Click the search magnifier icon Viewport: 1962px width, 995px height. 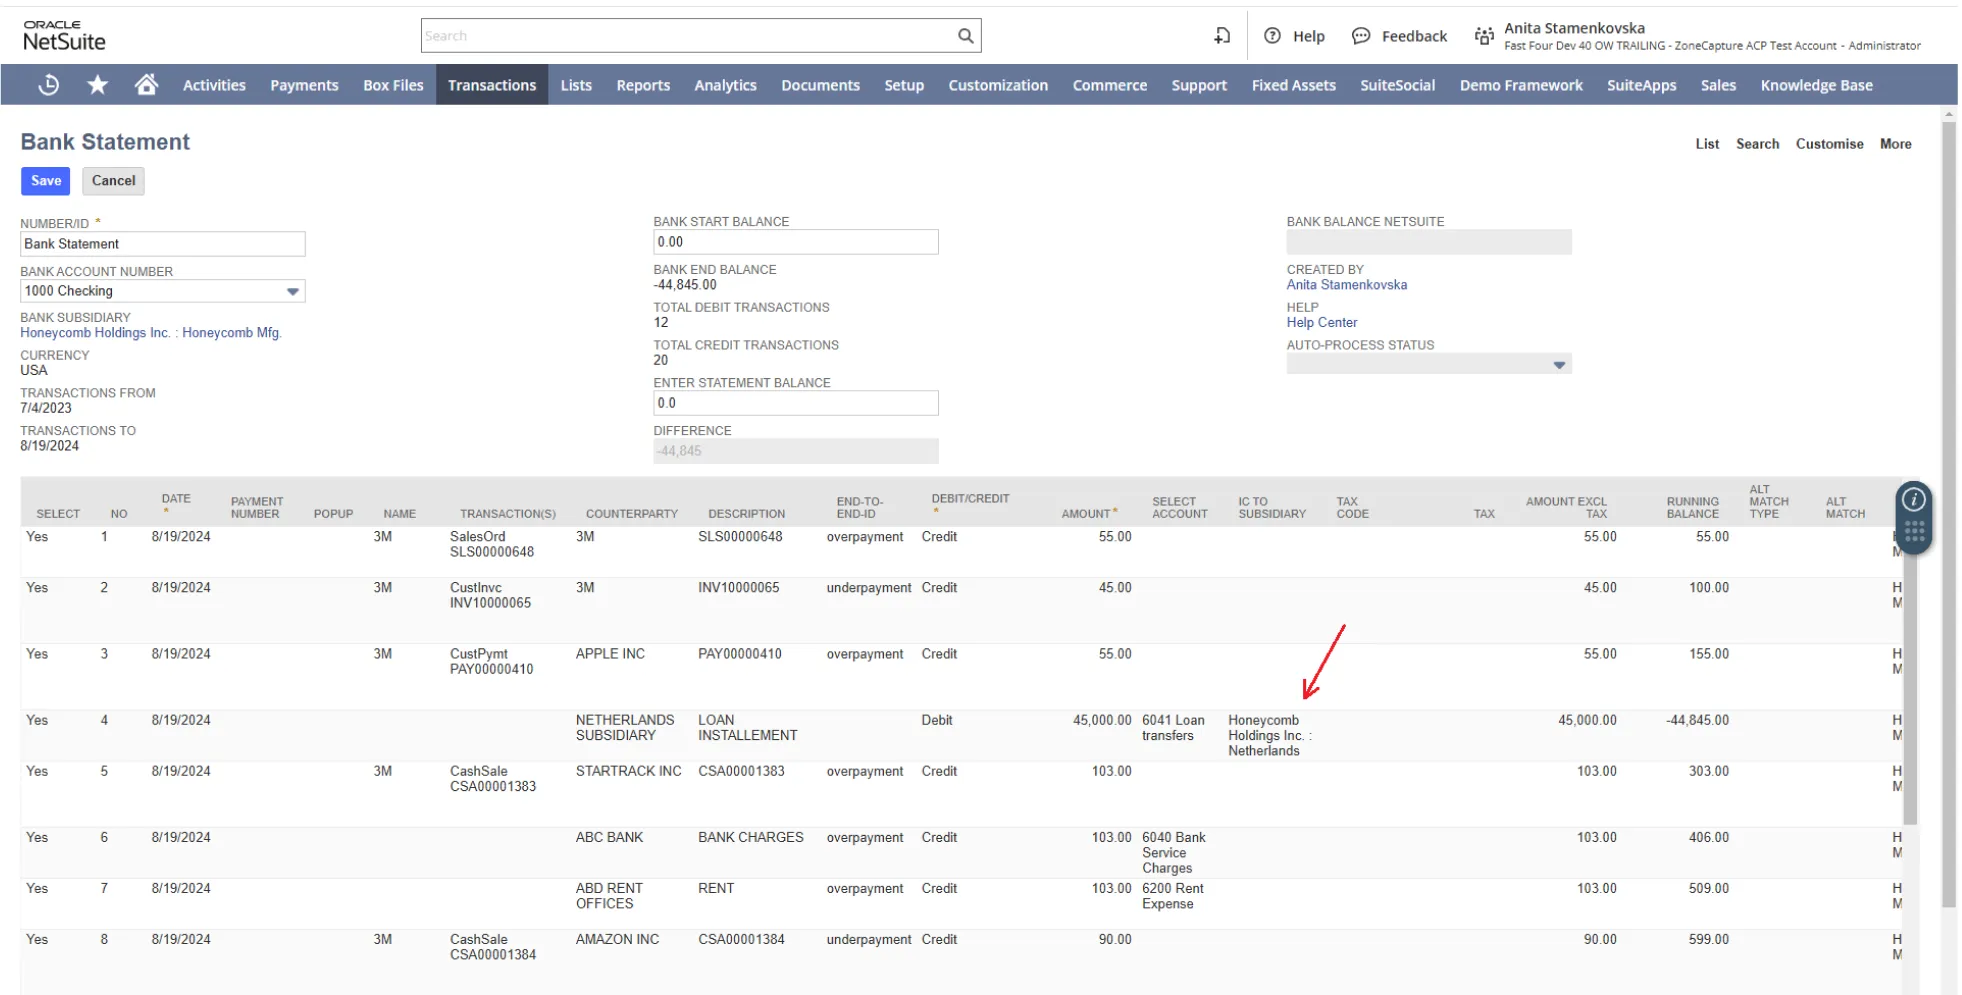(x=965, y=36)
